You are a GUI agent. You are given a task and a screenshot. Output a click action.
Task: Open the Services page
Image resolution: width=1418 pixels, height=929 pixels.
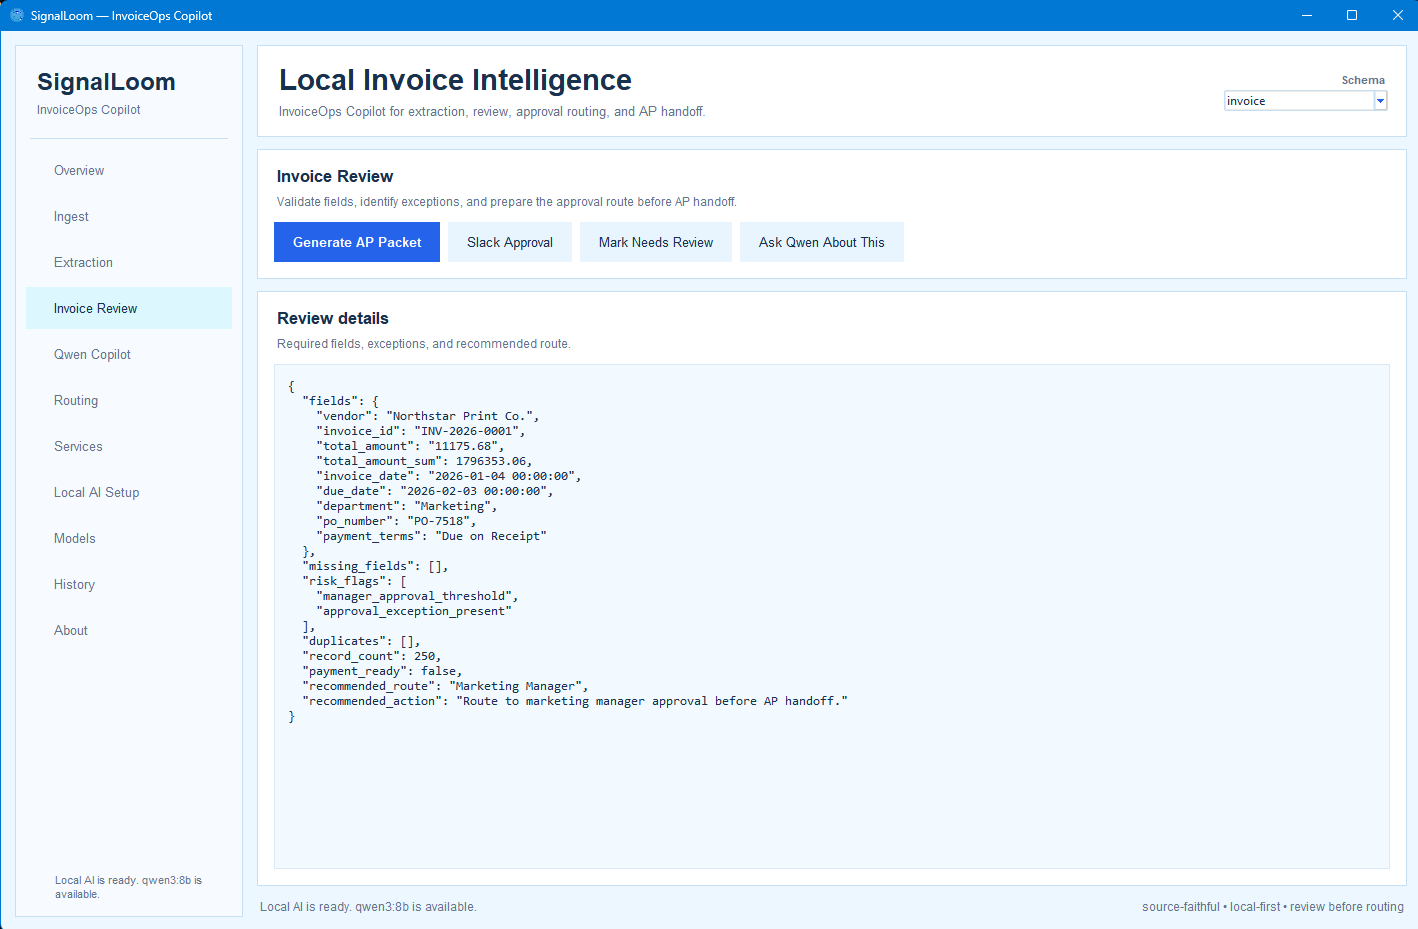click(x=129, y=446)
